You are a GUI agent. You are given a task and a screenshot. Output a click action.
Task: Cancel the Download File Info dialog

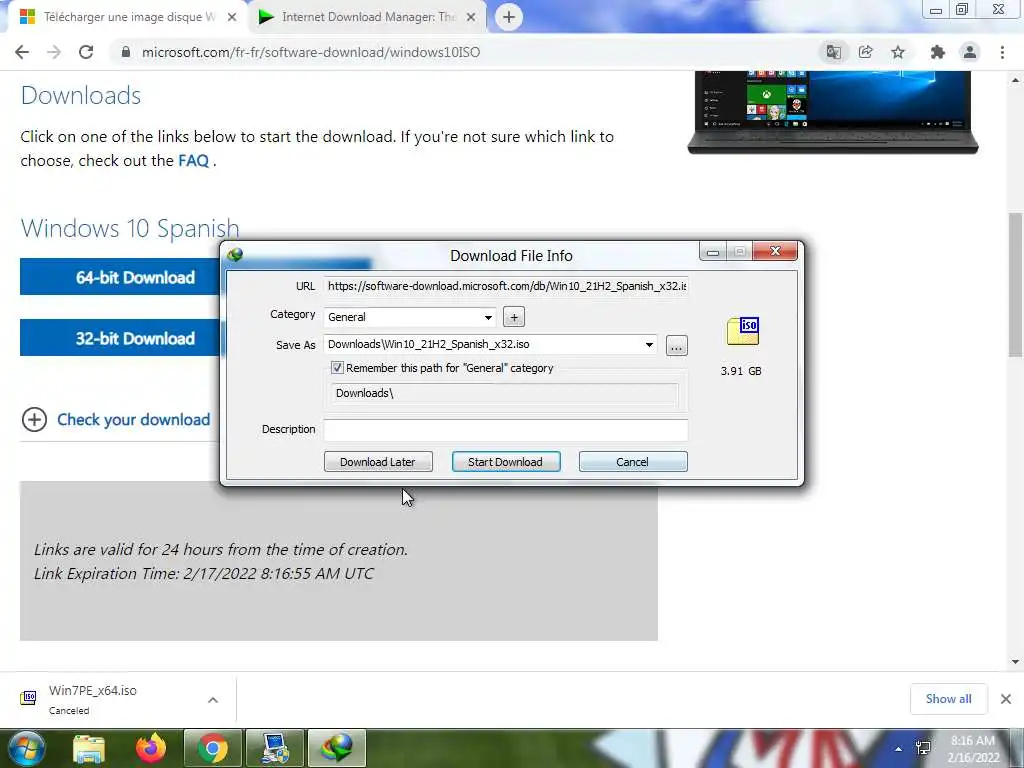tap(633, 462)
